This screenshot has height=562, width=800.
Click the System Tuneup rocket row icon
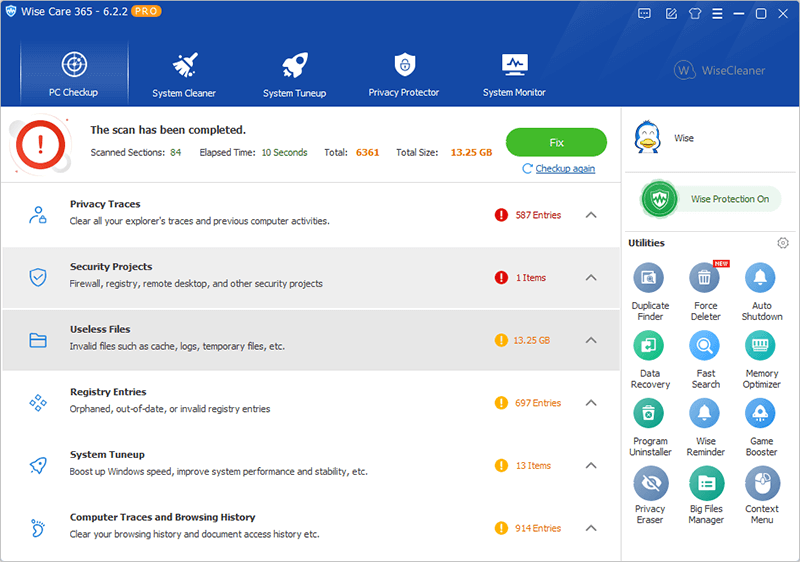pyautogui.click(x=38, y=465)
